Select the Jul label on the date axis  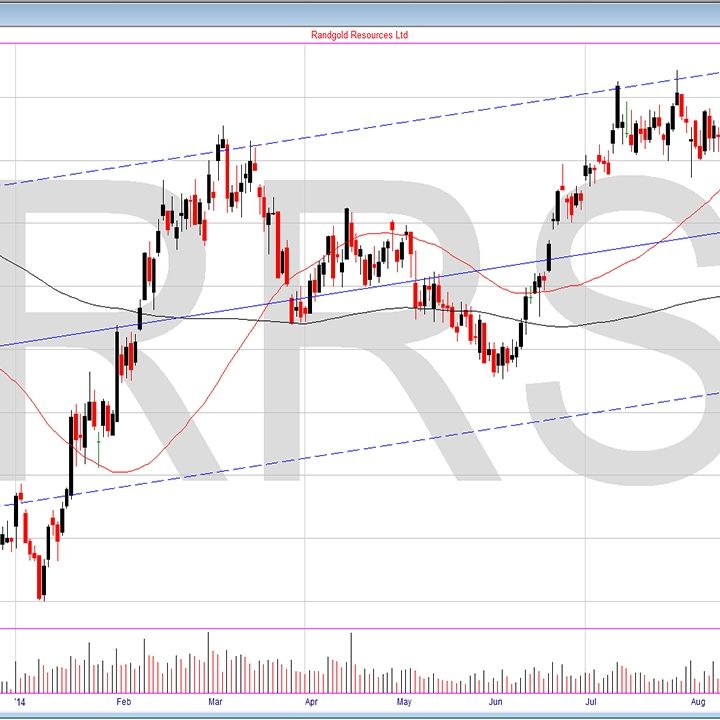[591, 703]
